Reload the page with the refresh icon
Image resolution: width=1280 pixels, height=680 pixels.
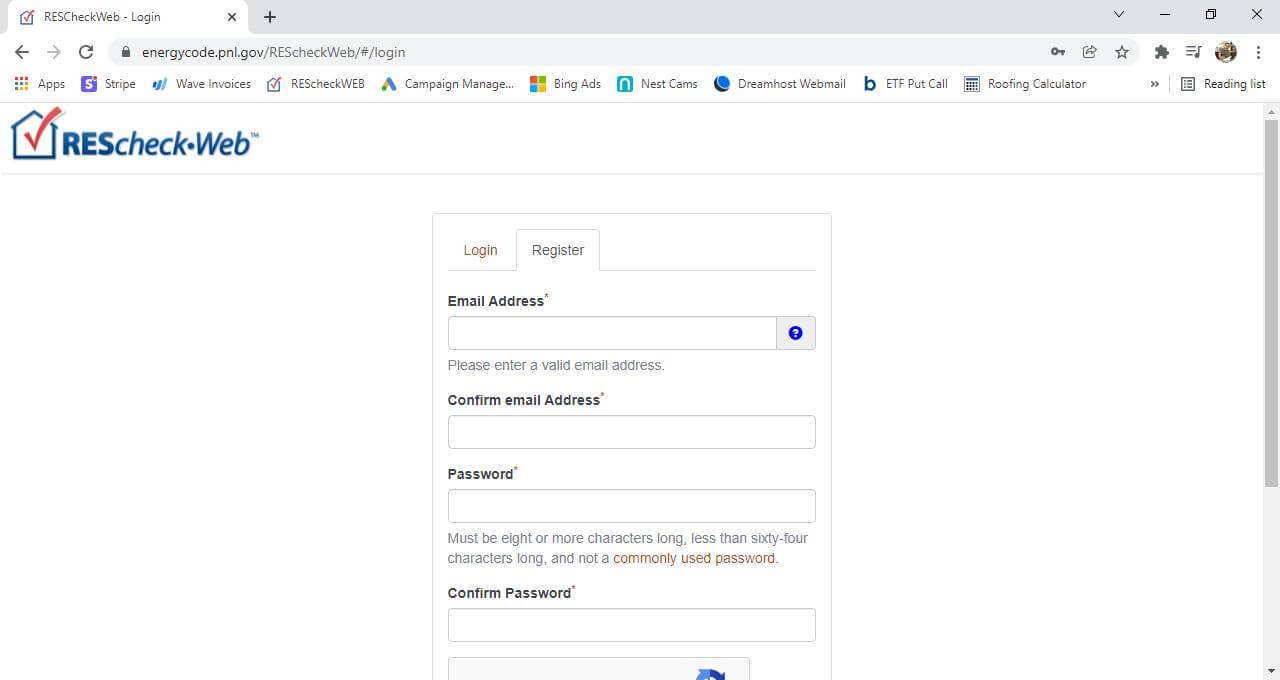pyautogui.click(x=86, y=52)
